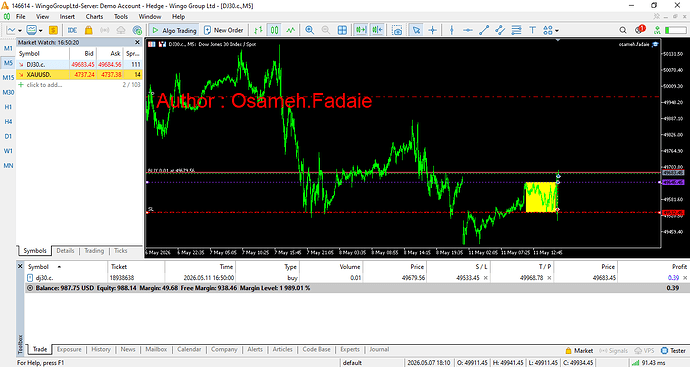The image size is (690, 367).
Task: Select the XAUUSD row in Market Watch
Action: click(x=79, y=74)
